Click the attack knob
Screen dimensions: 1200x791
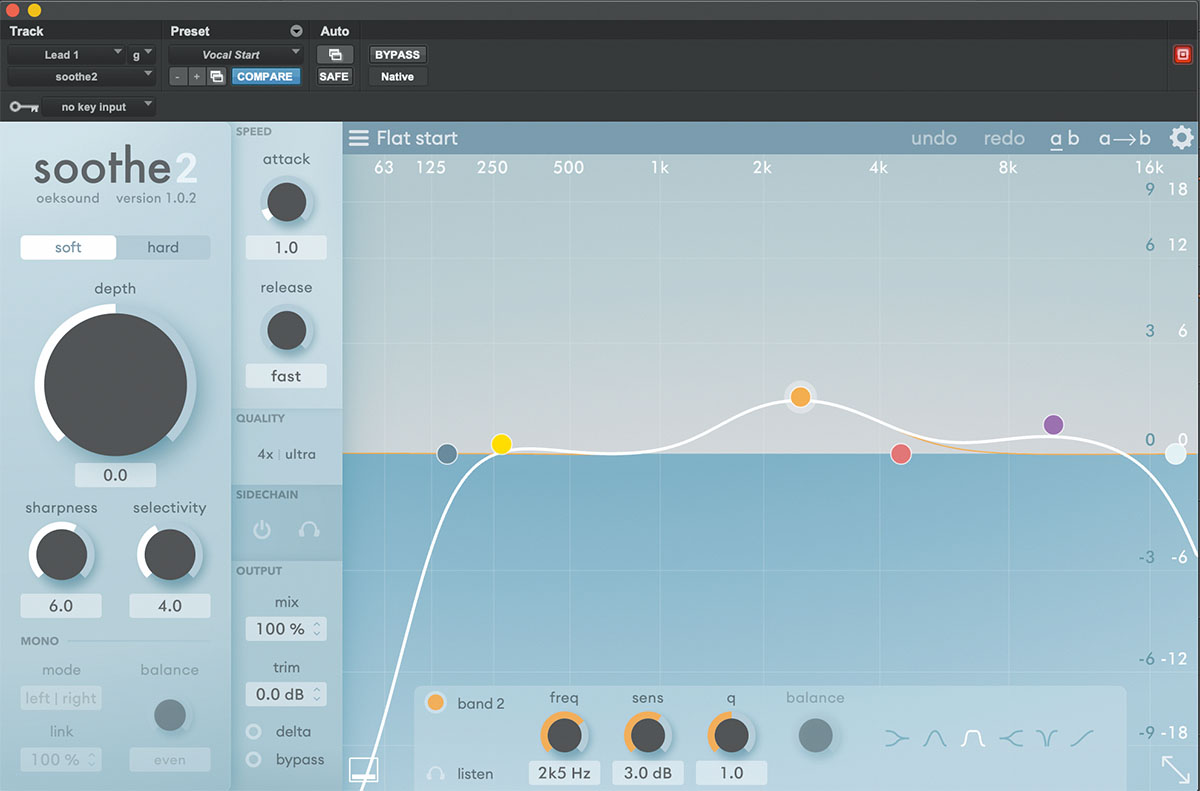pyautogui.click(x=286, y=203)
